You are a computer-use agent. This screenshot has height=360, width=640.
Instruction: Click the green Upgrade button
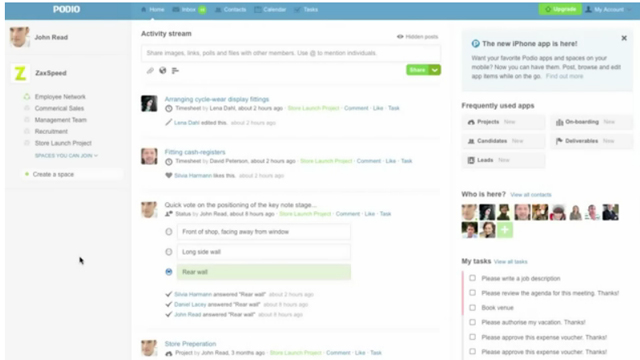[x=560, y=9]
